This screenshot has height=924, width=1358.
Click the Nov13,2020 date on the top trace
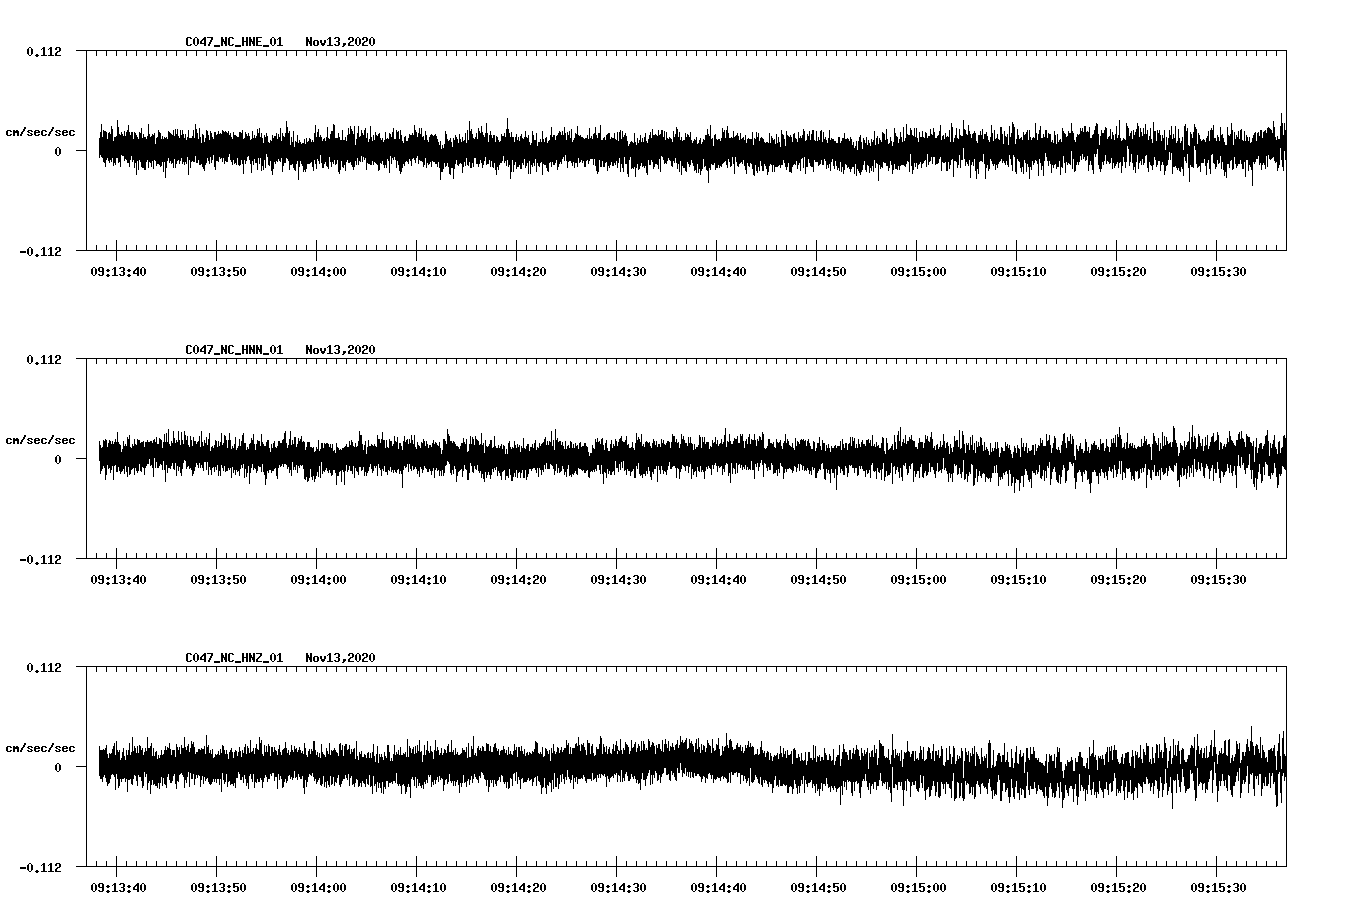pos(340,43)
